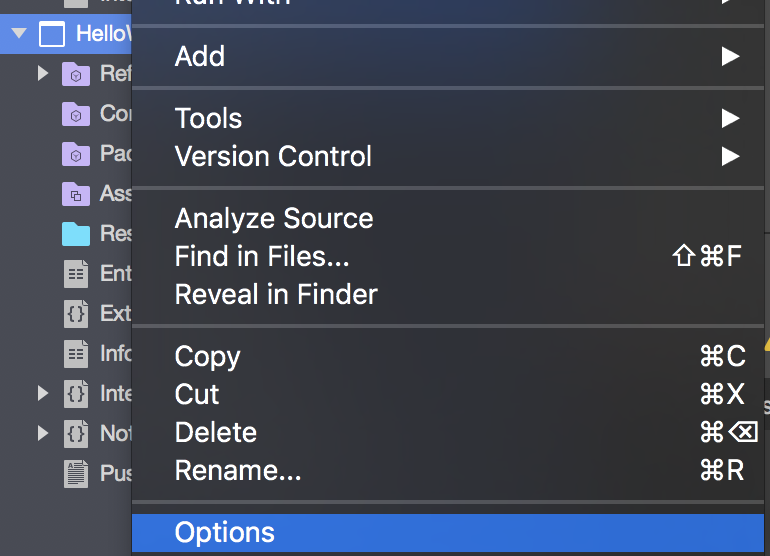The height and width of the screenshot is (556, 770).
Task: Expand the "Not" item disclosure triangle
Action: (x=42, y=433)
